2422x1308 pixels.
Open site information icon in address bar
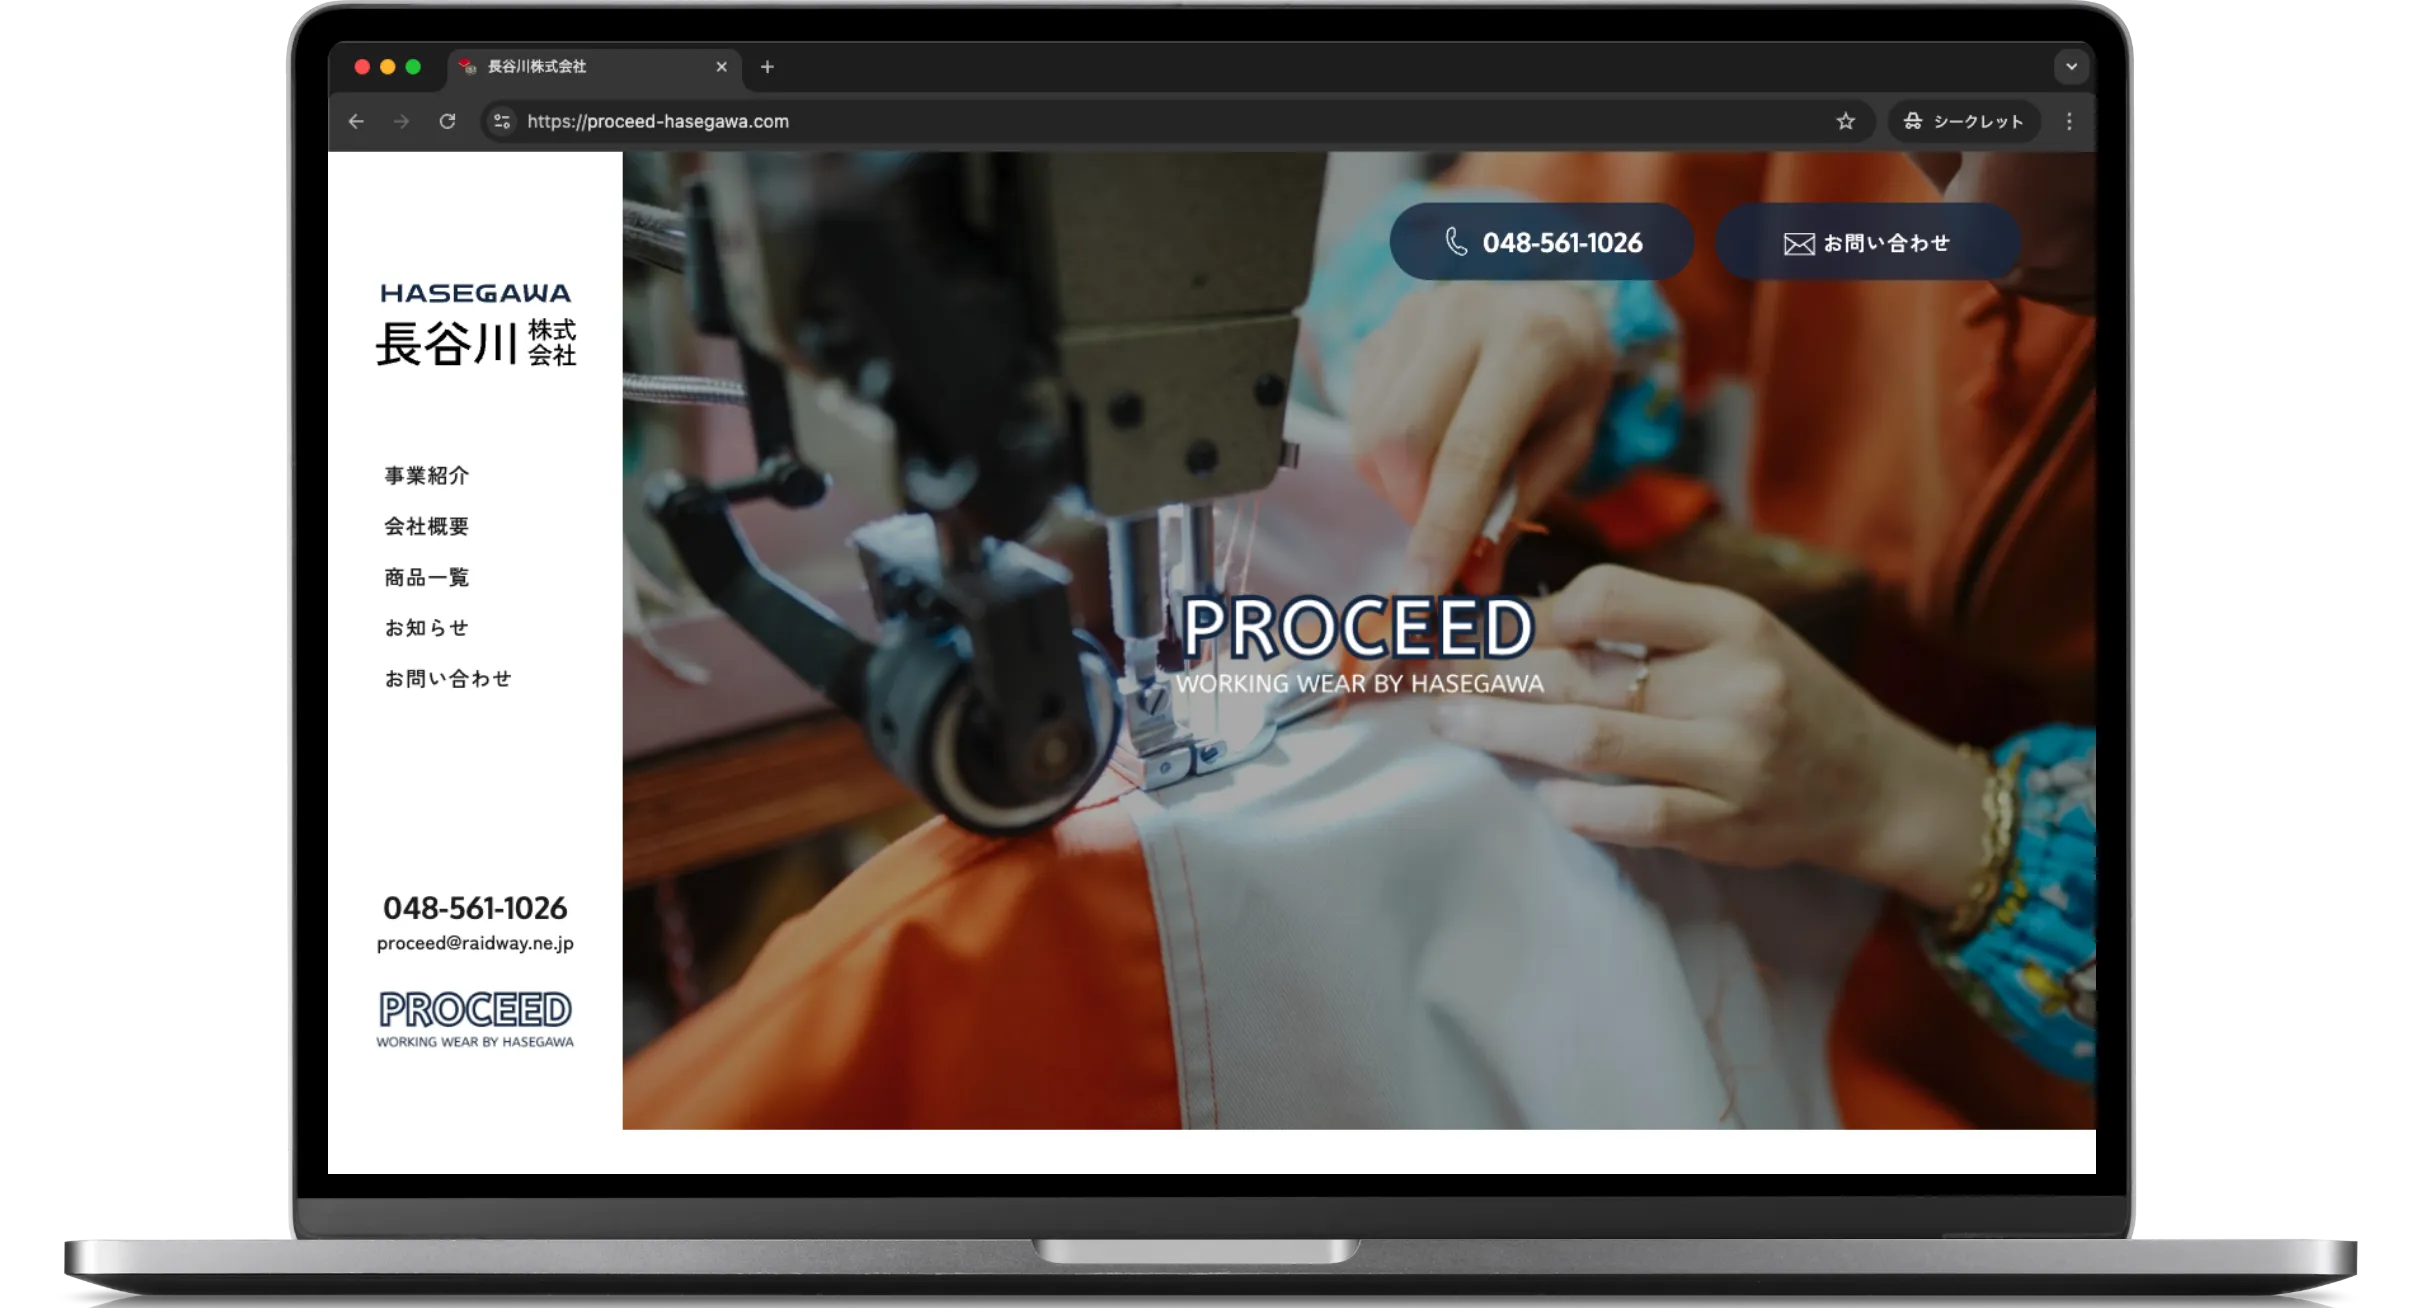click(x=502, y=121)
